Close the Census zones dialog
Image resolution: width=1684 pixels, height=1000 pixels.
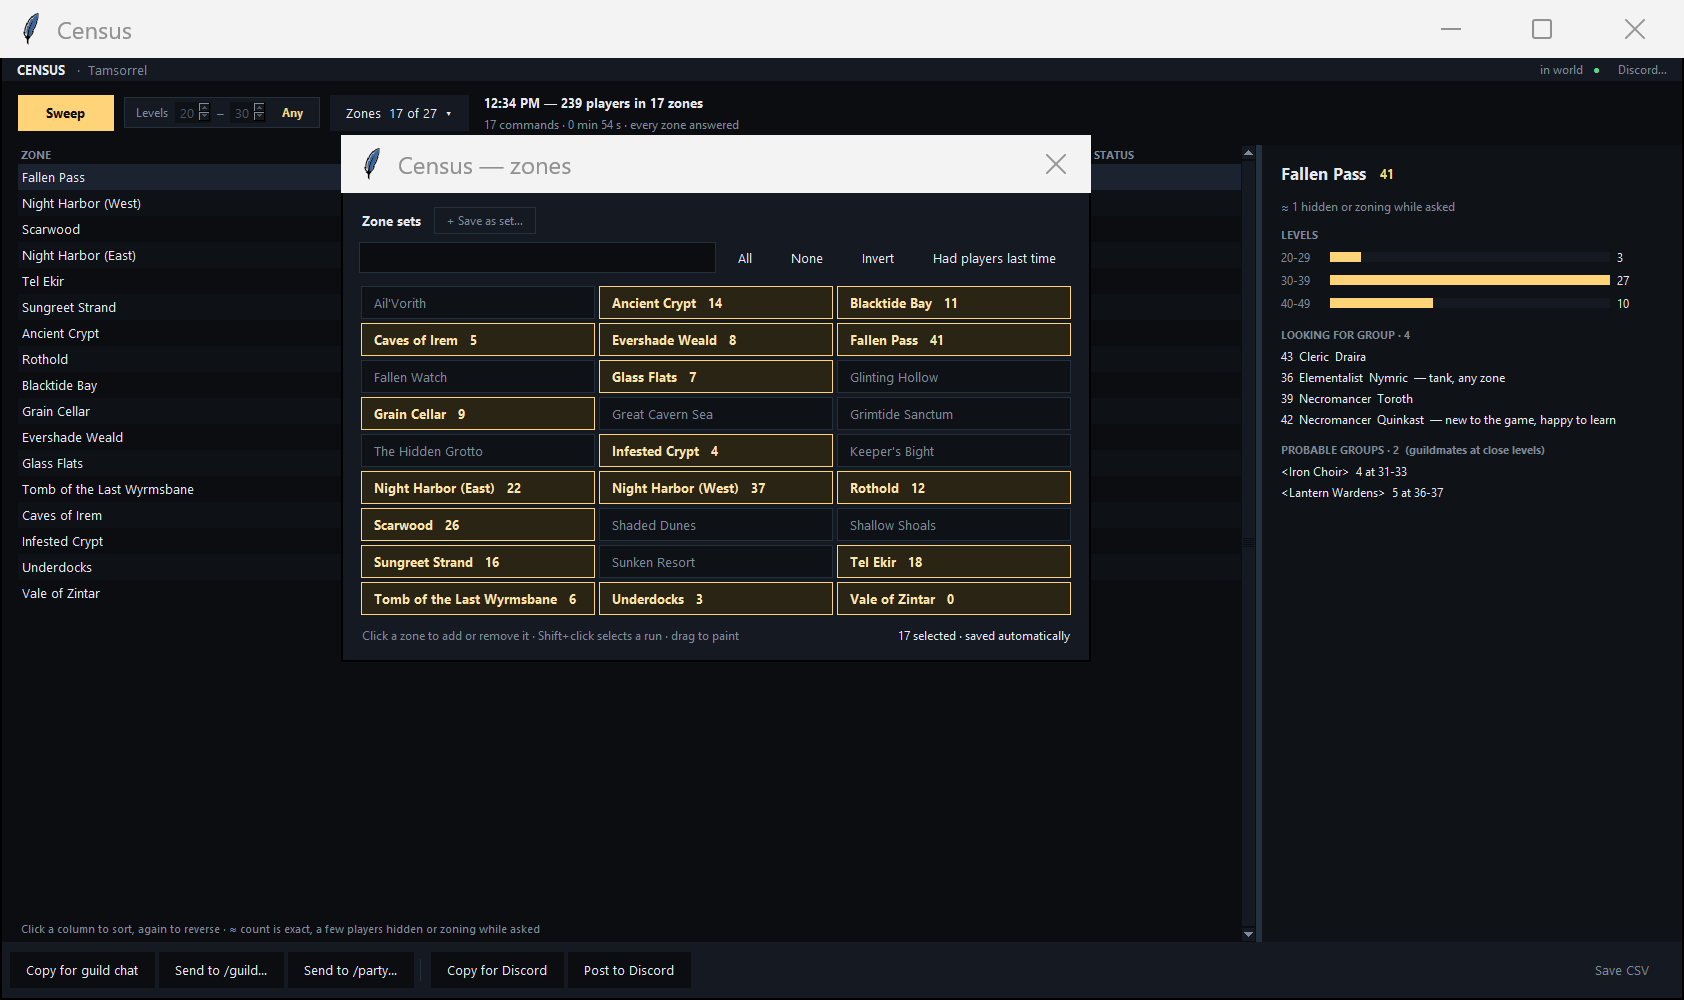coord(1056,164)
